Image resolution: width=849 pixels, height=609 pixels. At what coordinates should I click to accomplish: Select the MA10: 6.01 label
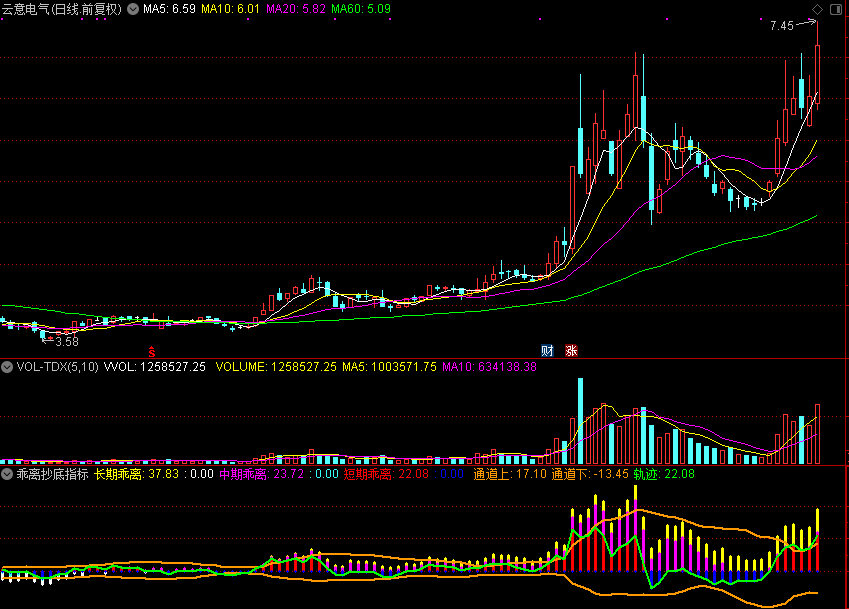[230, 9]
